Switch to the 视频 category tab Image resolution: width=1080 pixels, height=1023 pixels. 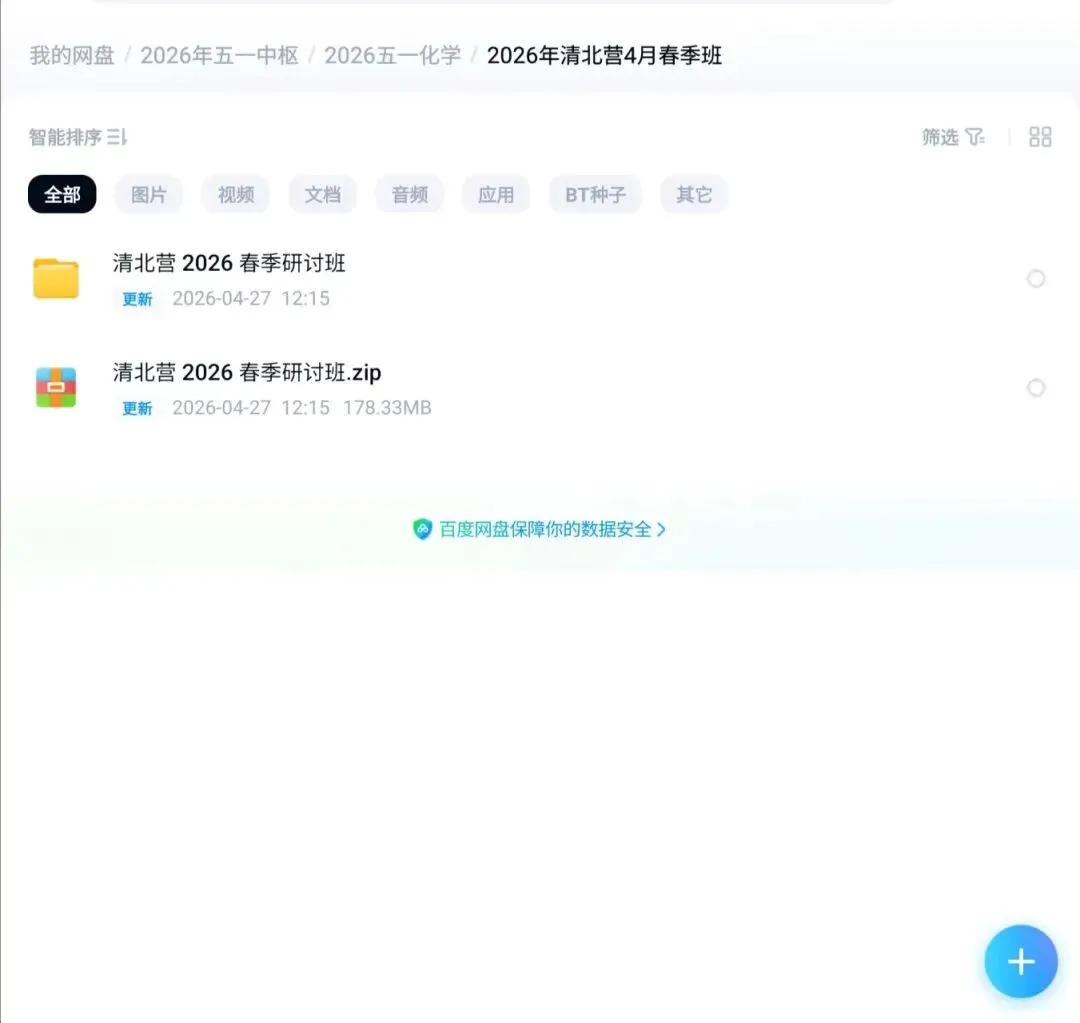[235, 194]
